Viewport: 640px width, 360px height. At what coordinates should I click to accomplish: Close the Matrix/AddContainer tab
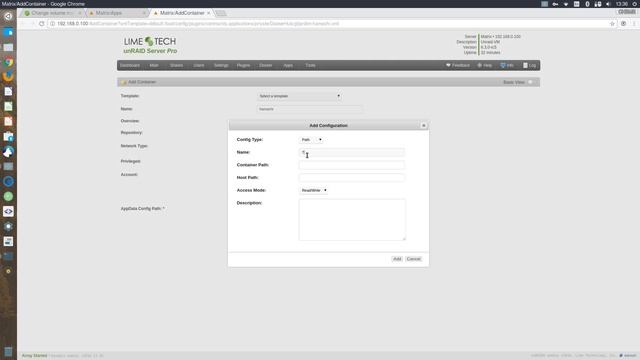pos(209,13)
